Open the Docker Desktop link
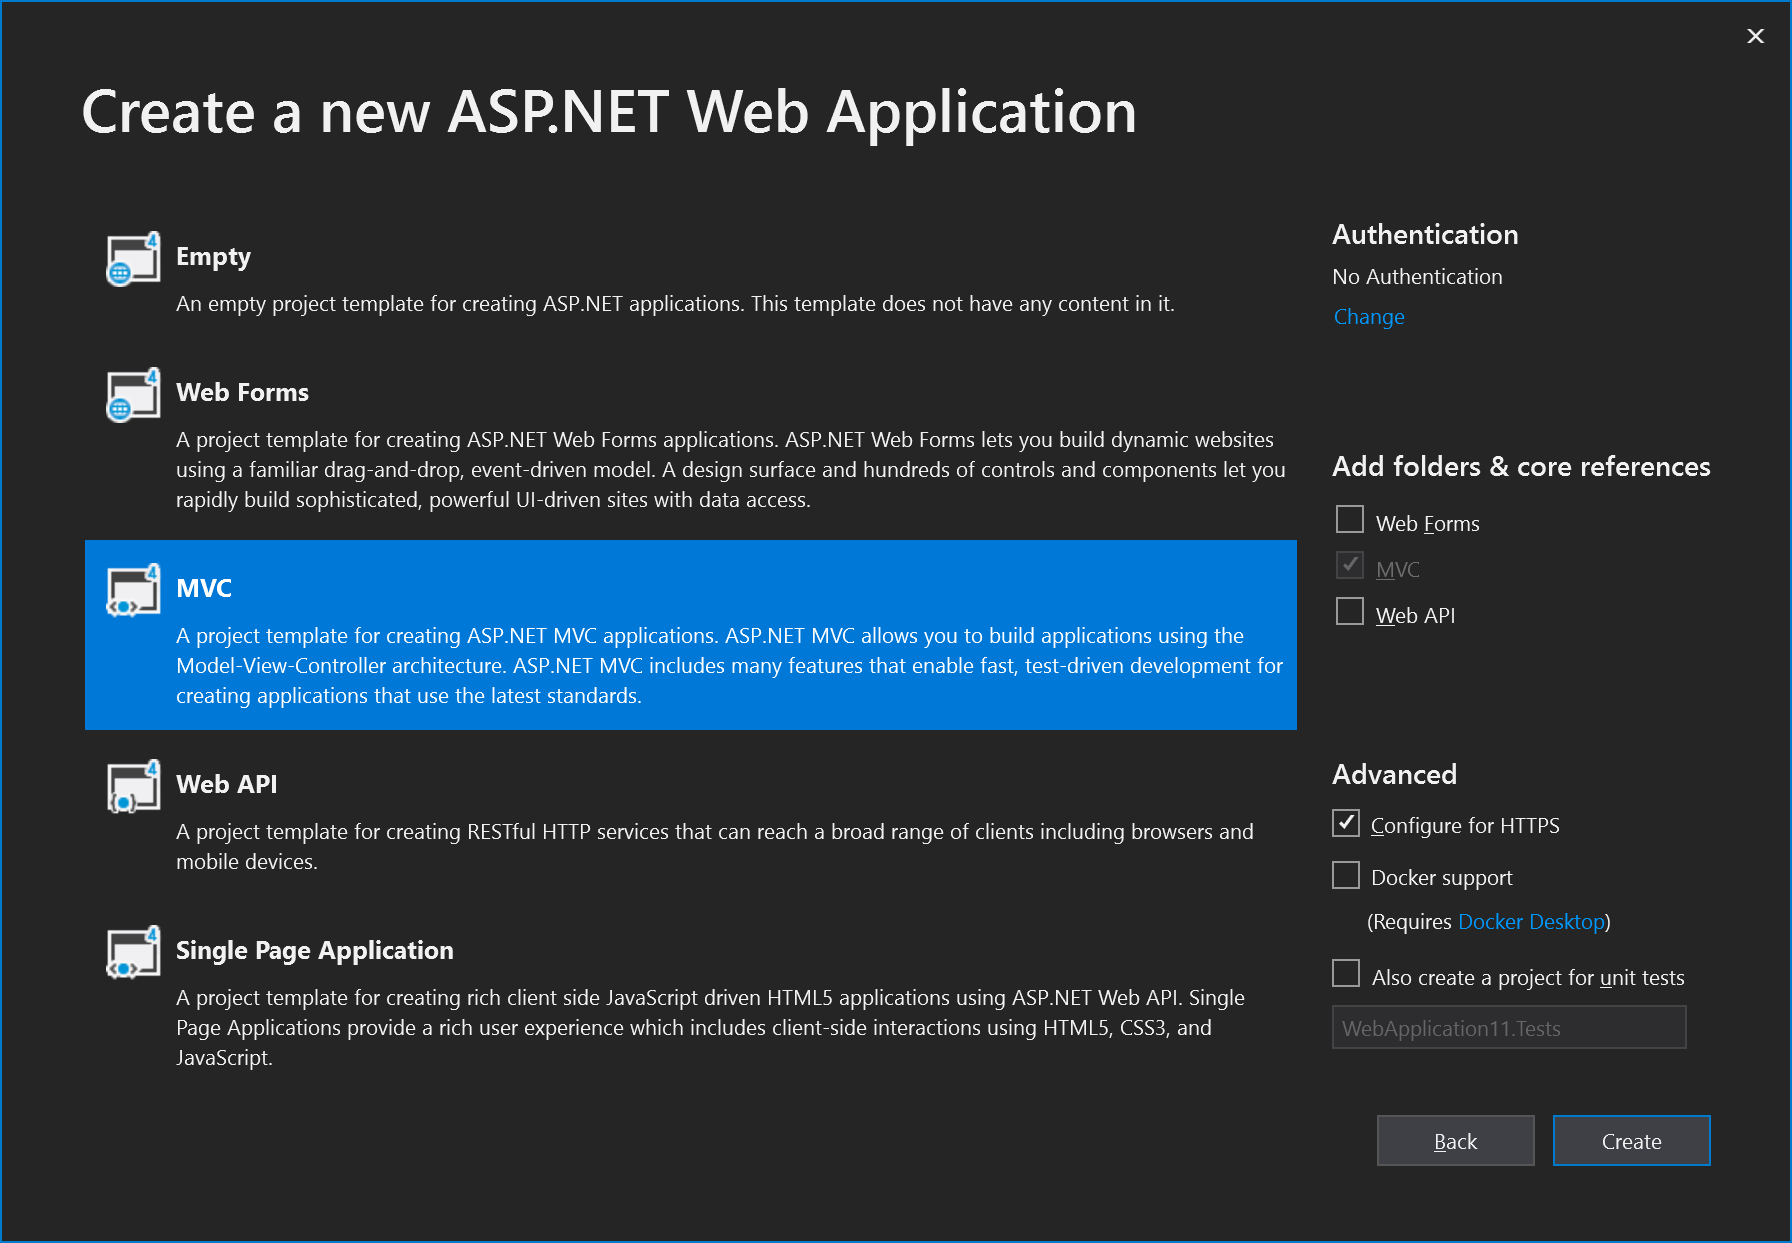Viewport: 1792px width, 1243px height. coord(1531,922)
